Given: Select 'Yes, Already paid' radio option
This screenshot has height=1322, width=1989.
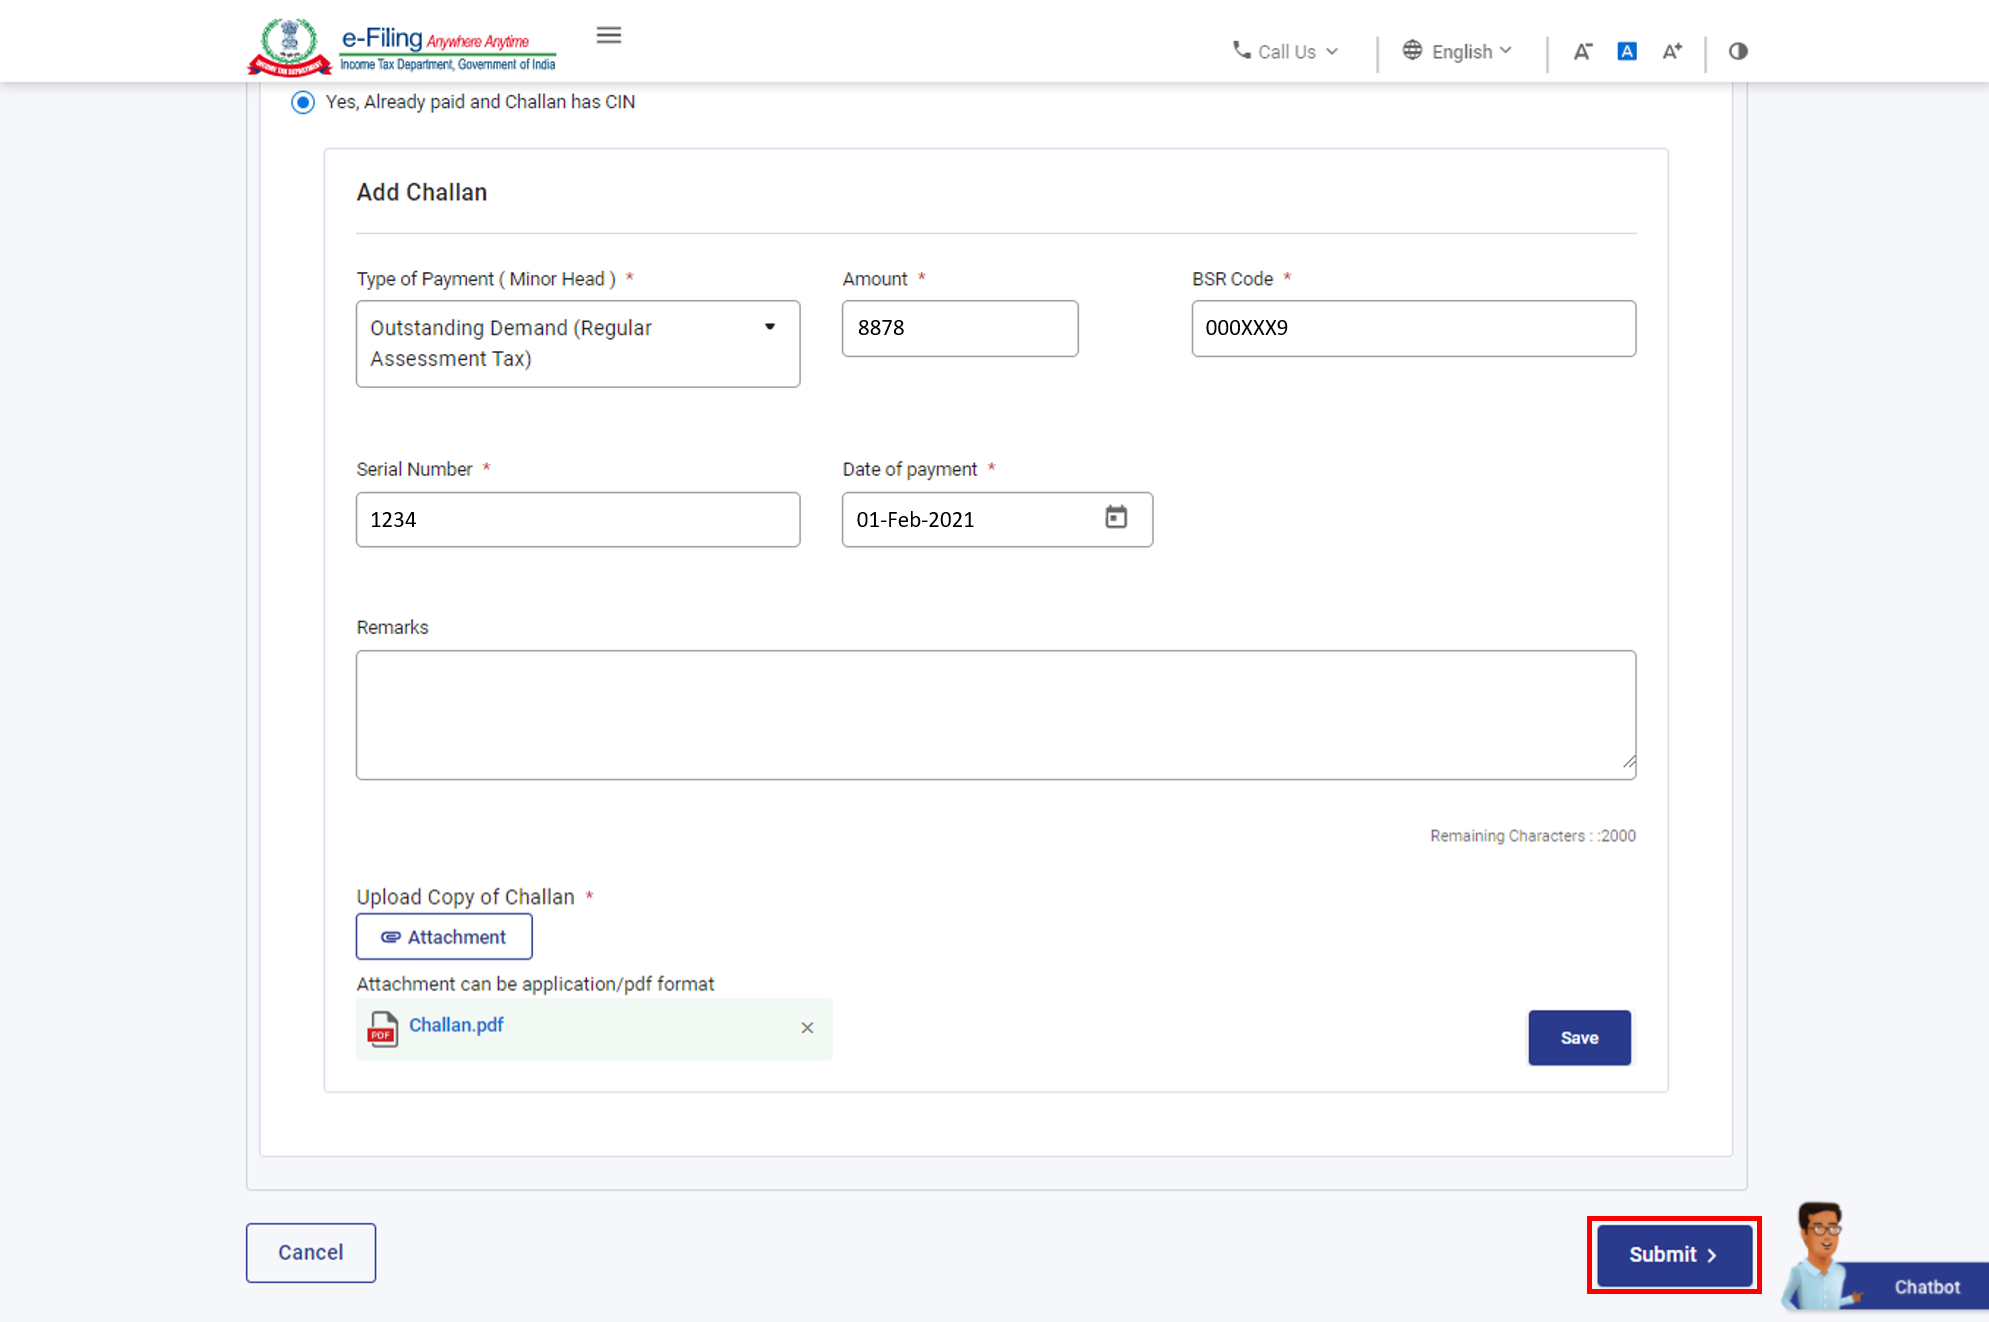Looking at the screenshot, I should point(303,102).
